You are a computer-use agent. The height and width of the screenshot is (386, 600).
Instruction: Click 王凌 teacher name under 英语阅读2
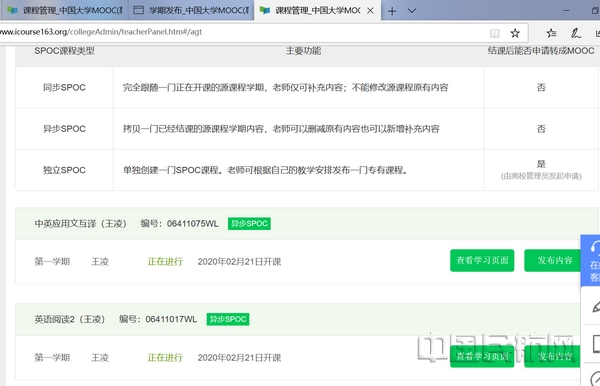(x=100, y=358)
